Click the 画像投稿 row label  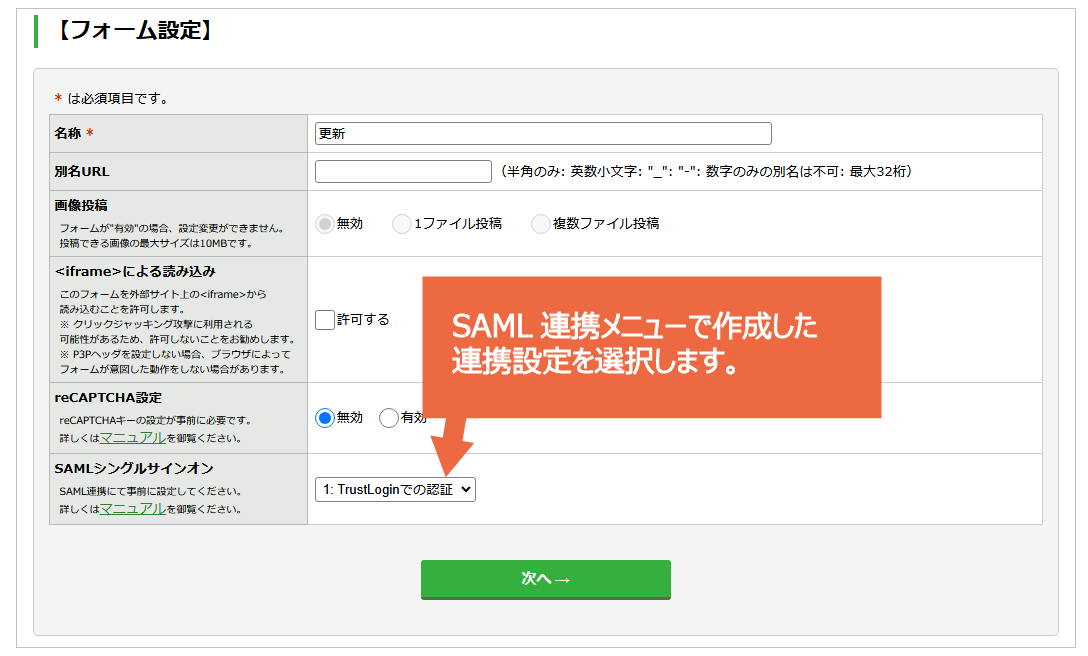pos(81,205)
